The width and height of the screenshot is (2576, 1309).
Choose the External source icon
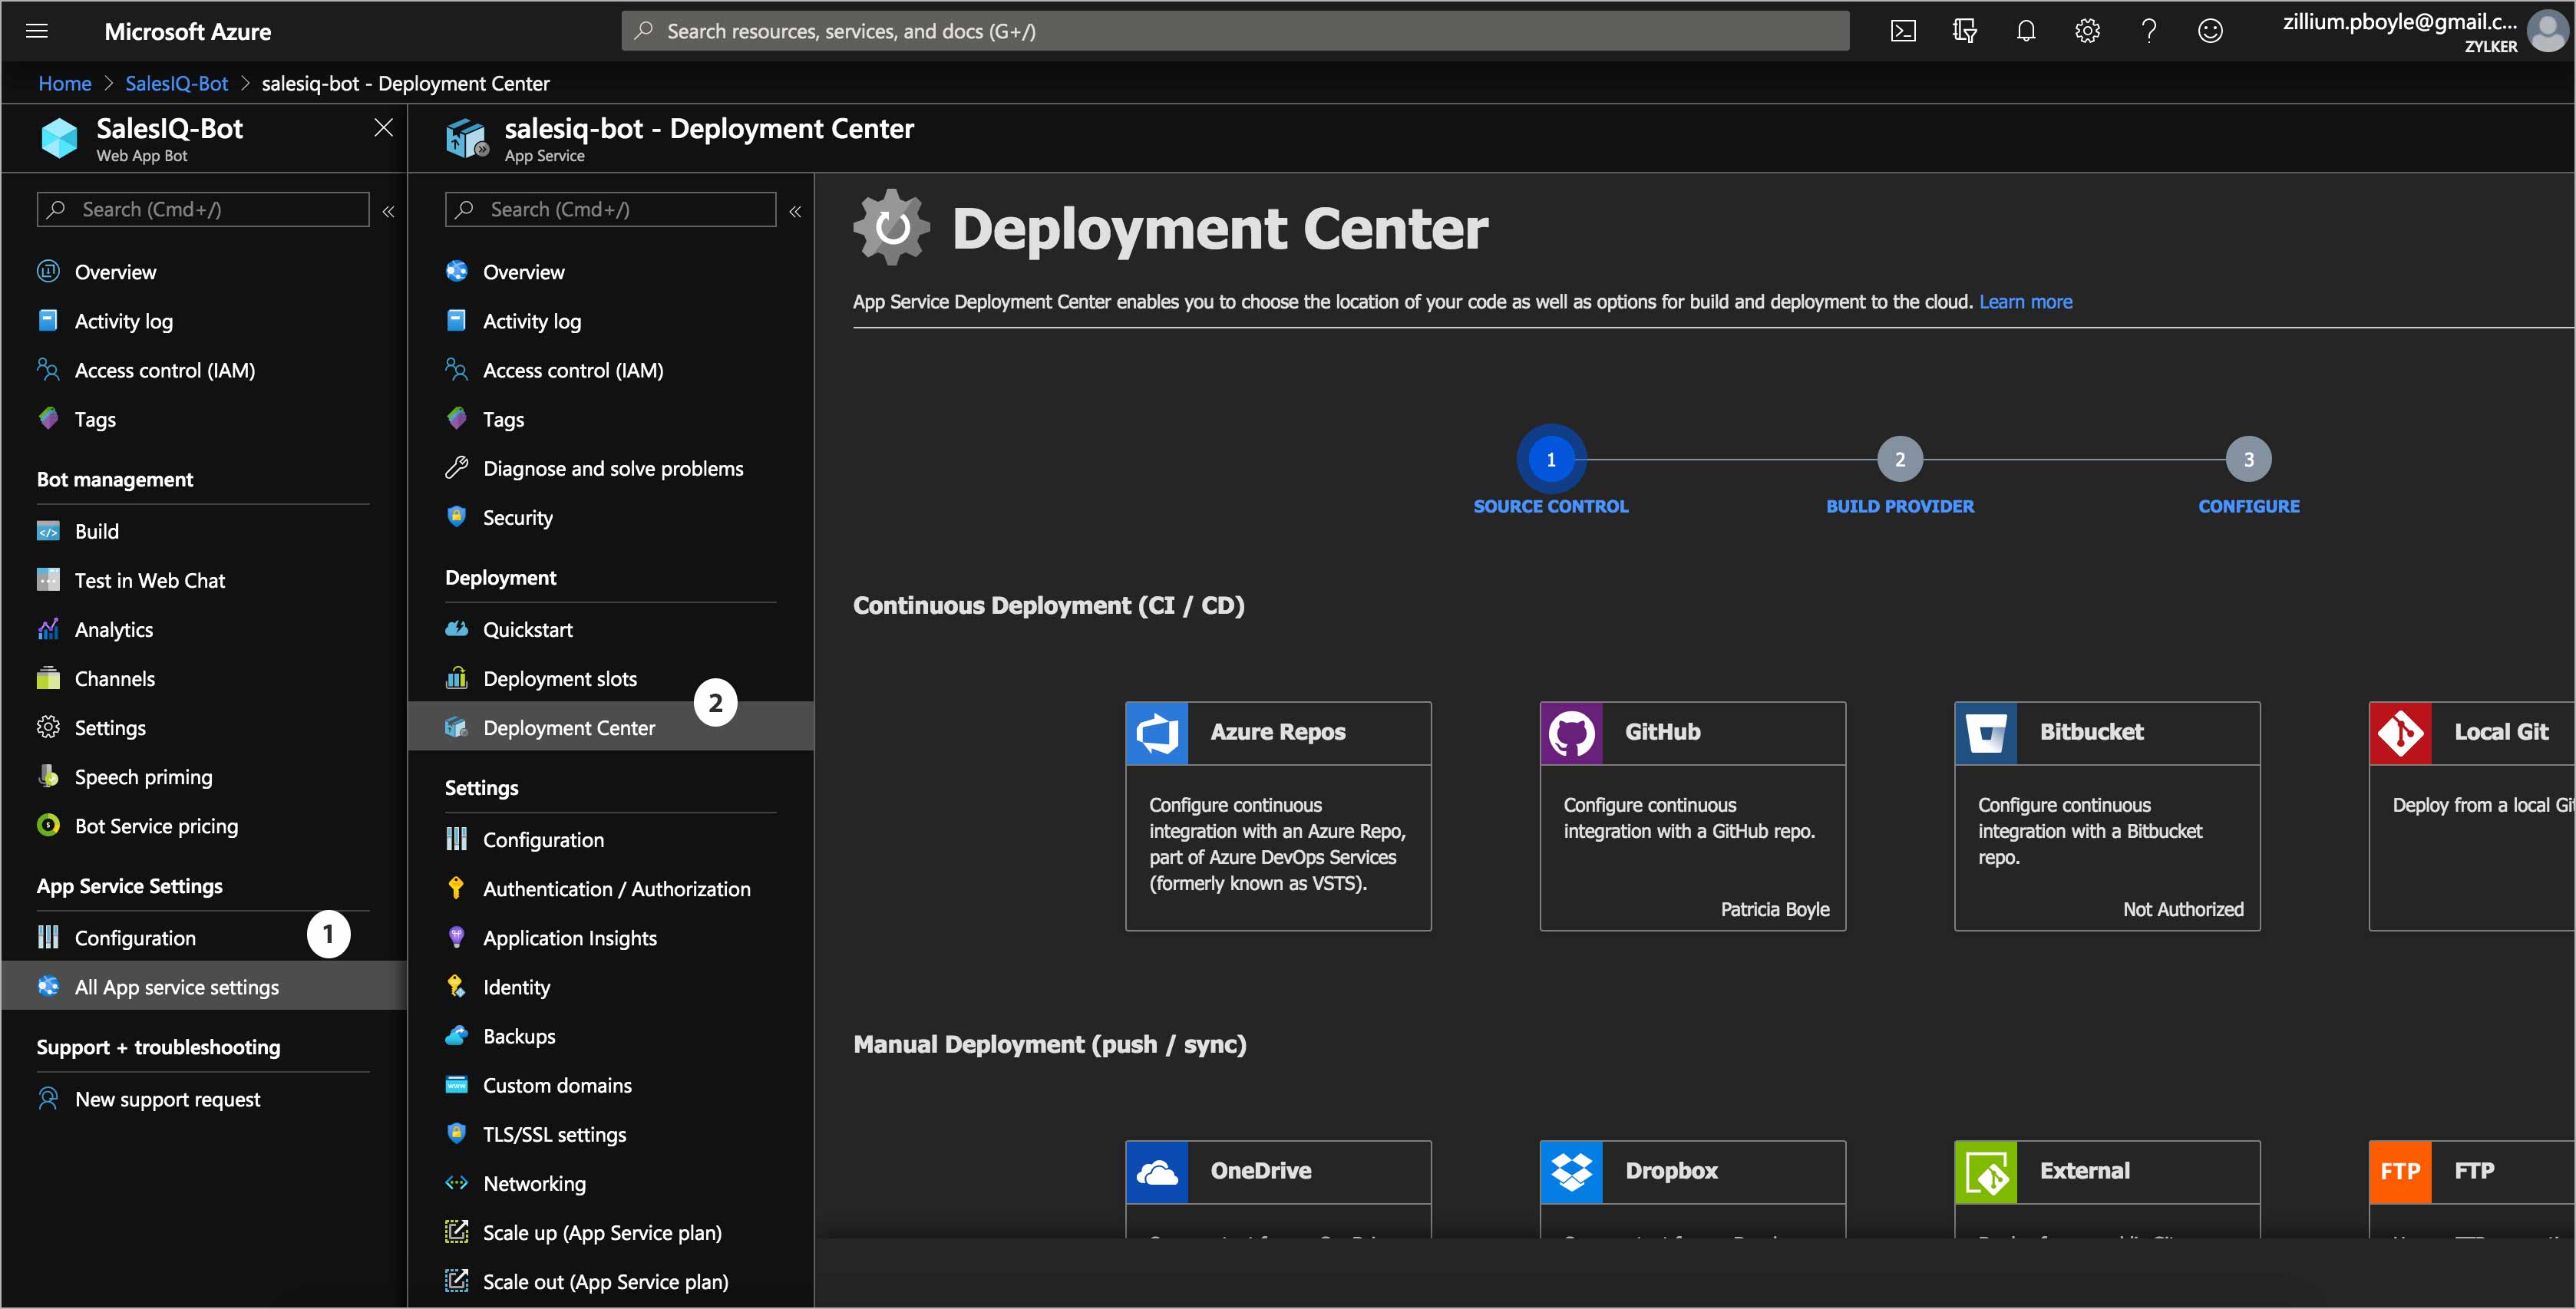coord(1986,1172)
